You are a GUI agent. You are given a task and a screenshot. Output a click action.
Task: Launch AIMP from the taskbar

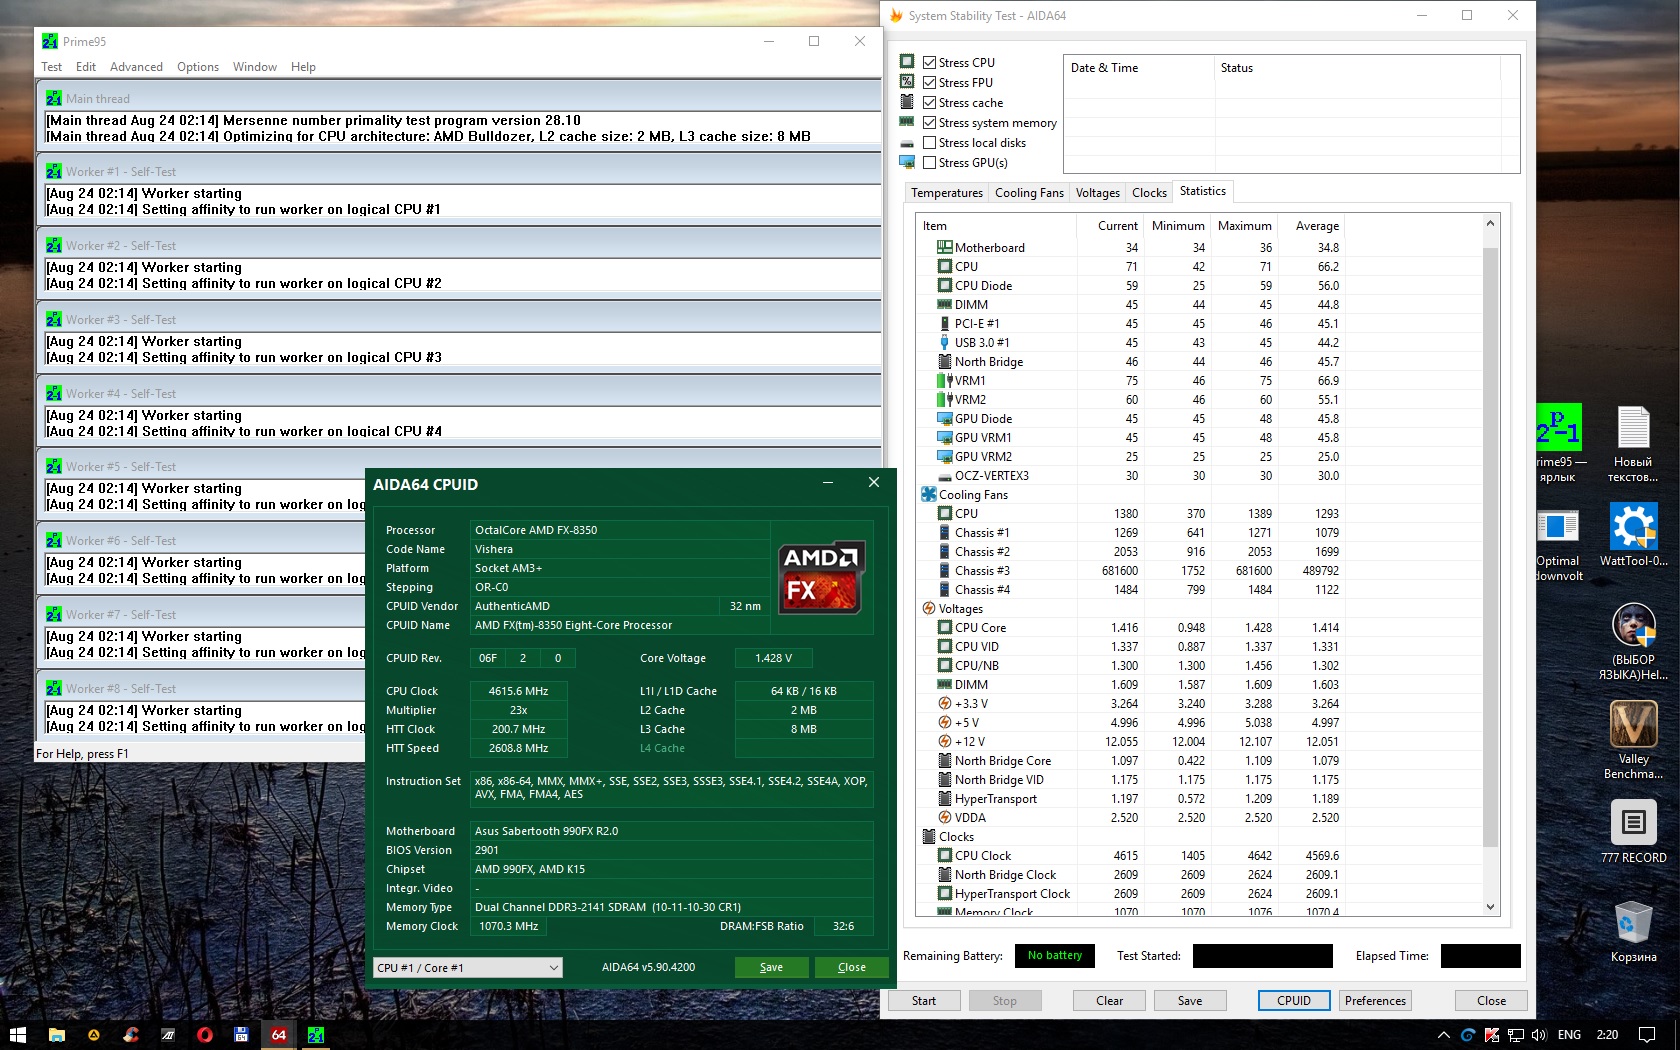93,1035
